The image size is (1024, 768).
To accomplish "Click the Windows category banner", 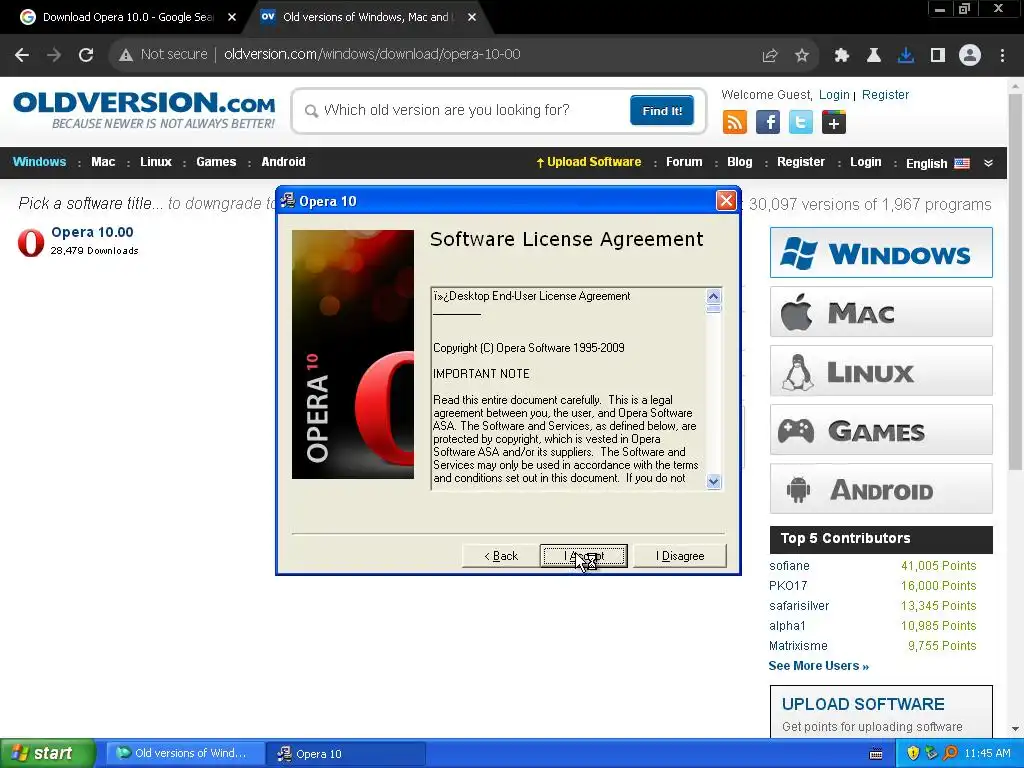I will pyautogui.click(x=881, y=253).
